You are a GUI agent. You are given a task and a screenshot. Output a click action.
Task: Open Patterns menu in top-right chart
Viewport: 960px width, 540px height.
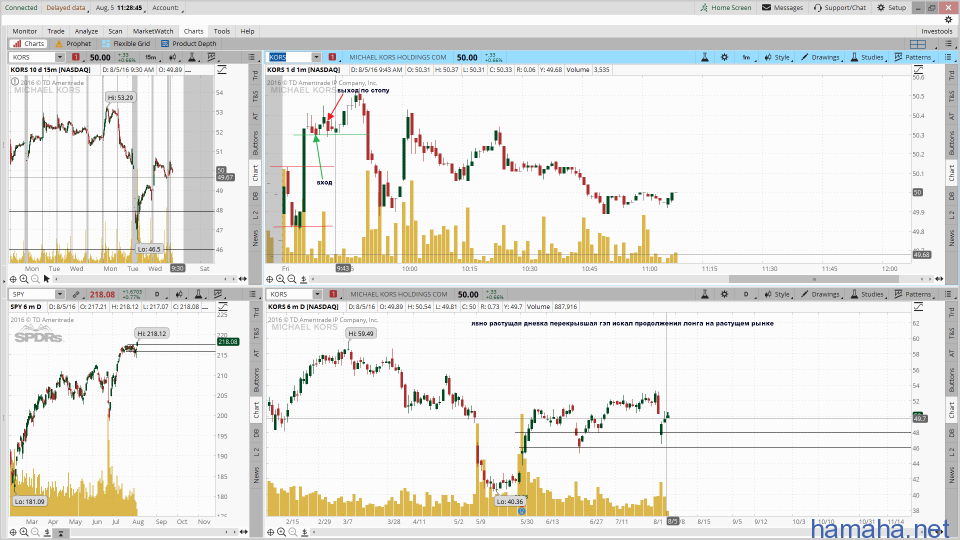(x=913, y=57)
